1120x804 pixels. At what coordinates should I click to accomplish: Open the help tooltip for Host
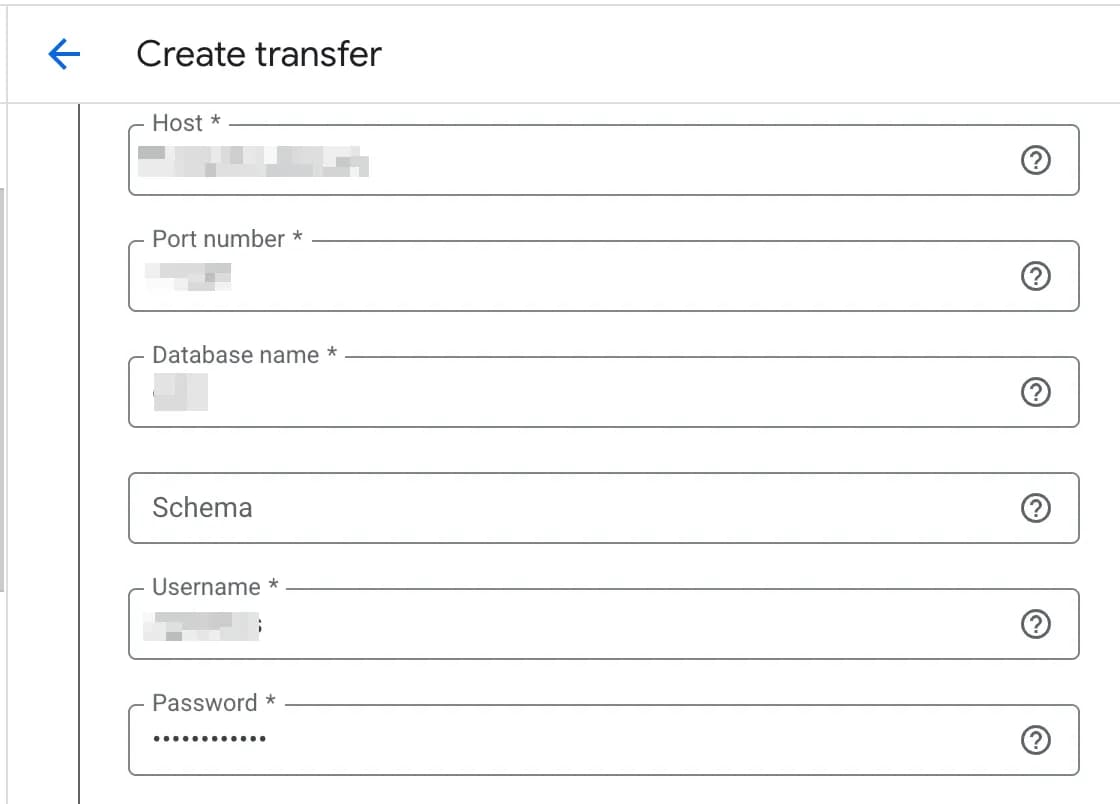[1036, 160]
